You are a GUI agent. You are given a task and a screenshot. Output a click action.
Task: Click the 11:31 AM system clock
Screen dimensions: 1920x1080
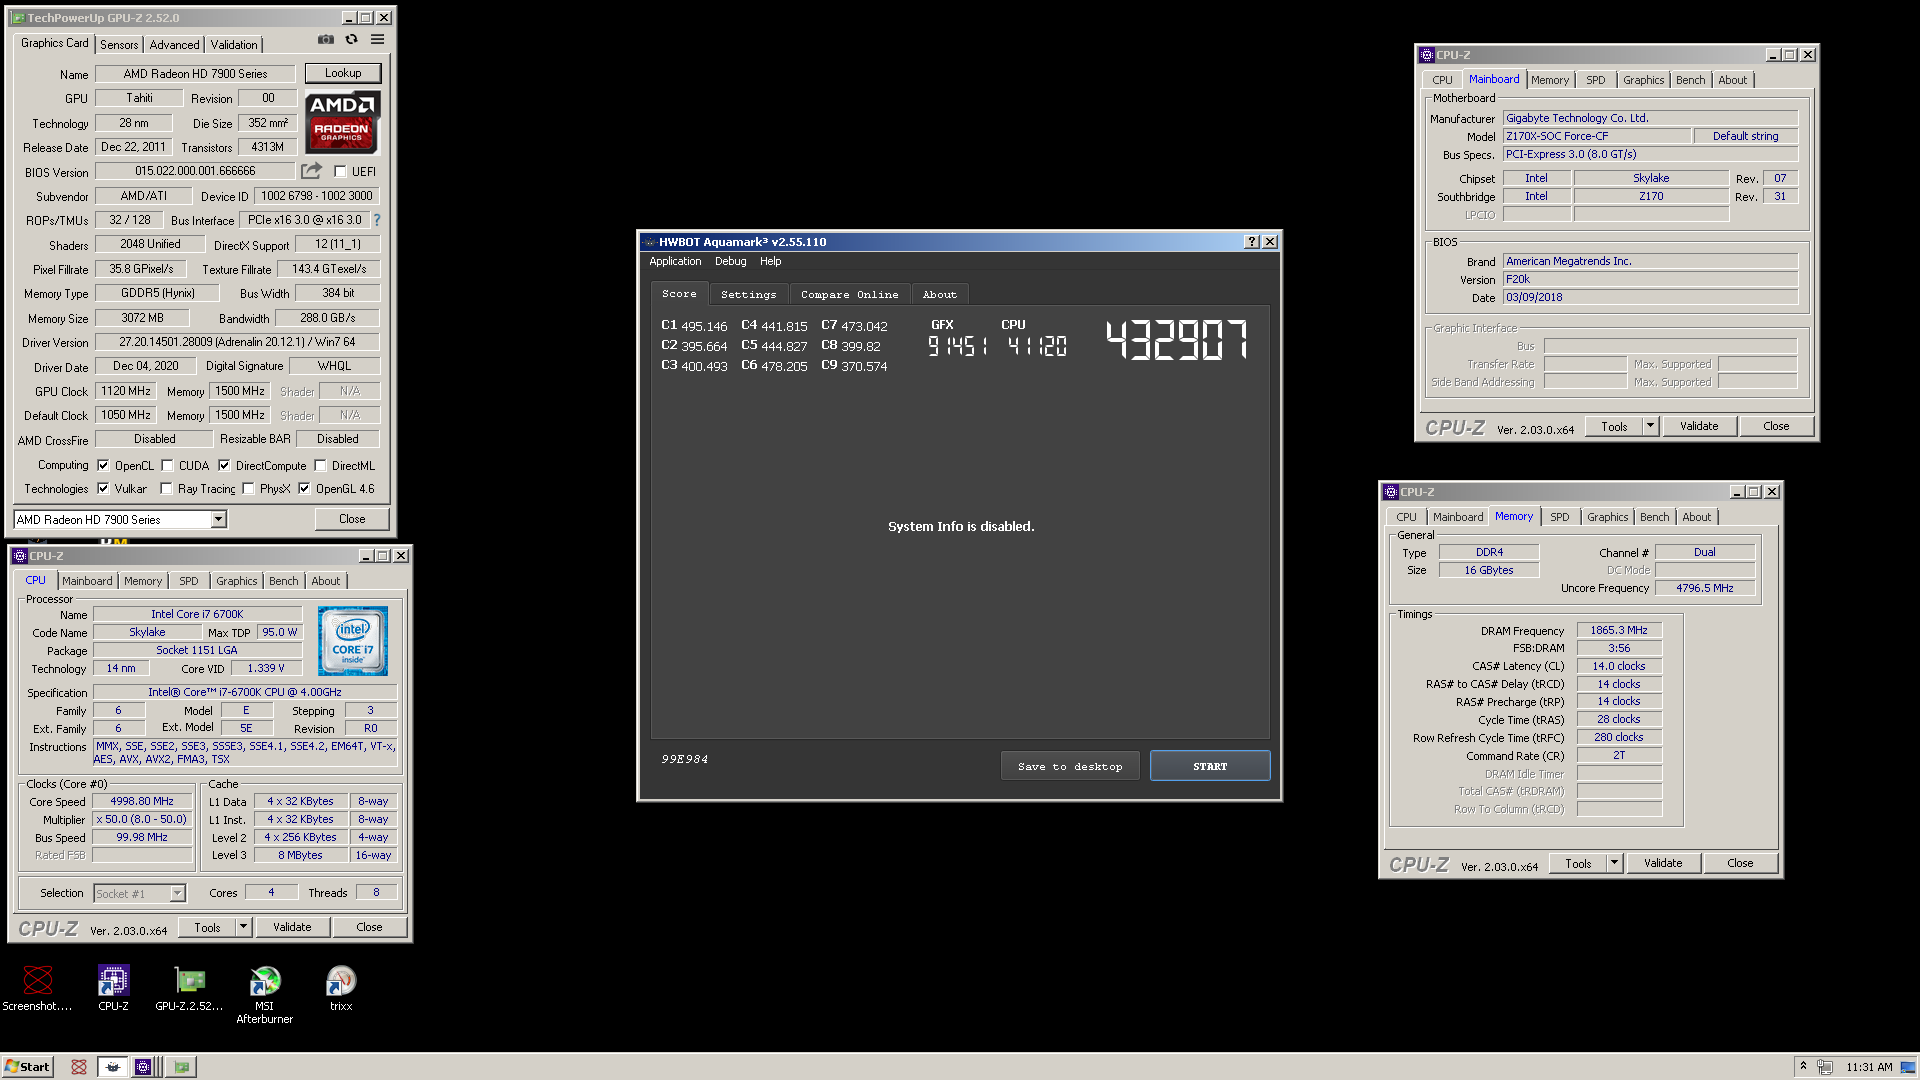1869,1067
